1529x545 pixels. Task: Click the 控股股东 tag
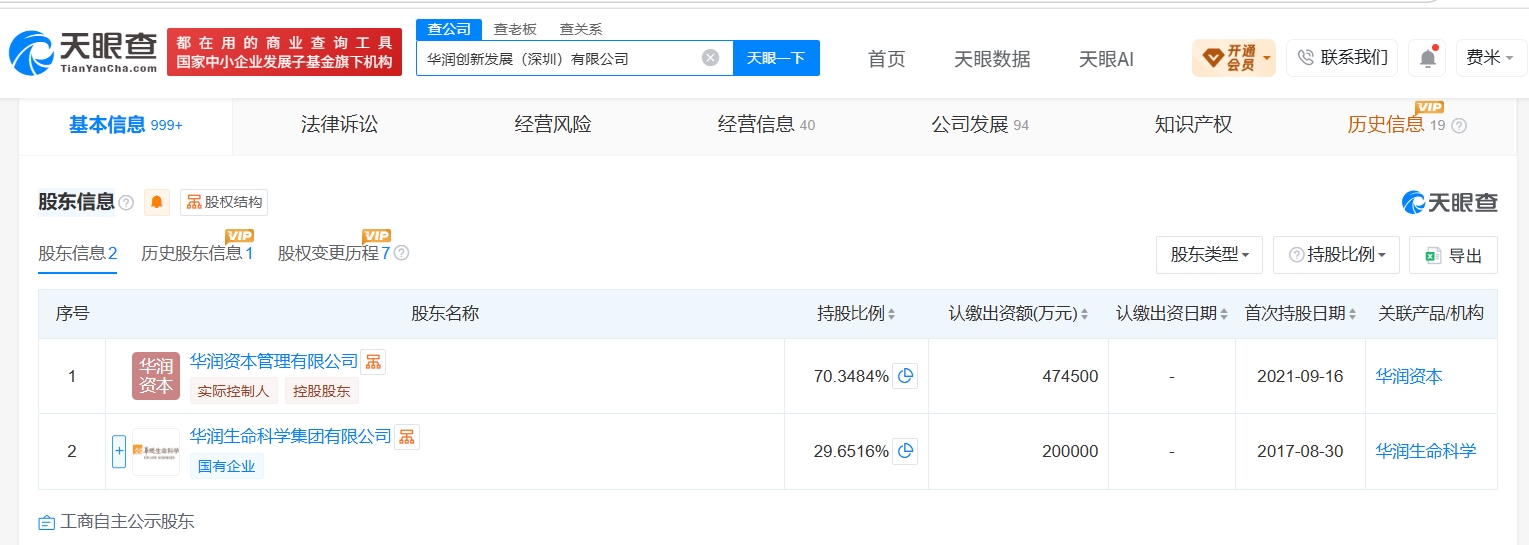pos(322,391)
